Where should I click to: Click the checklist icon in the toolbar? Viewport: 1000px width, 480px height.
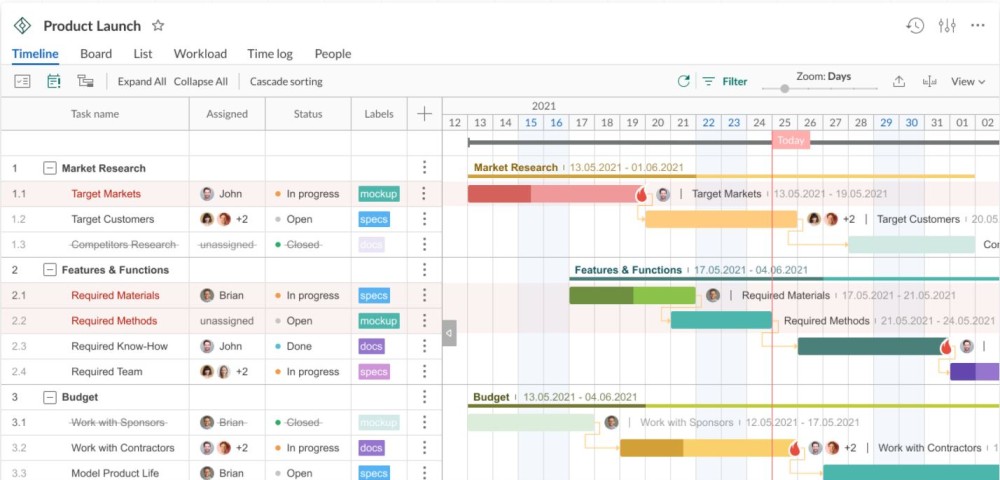[22, 81]
